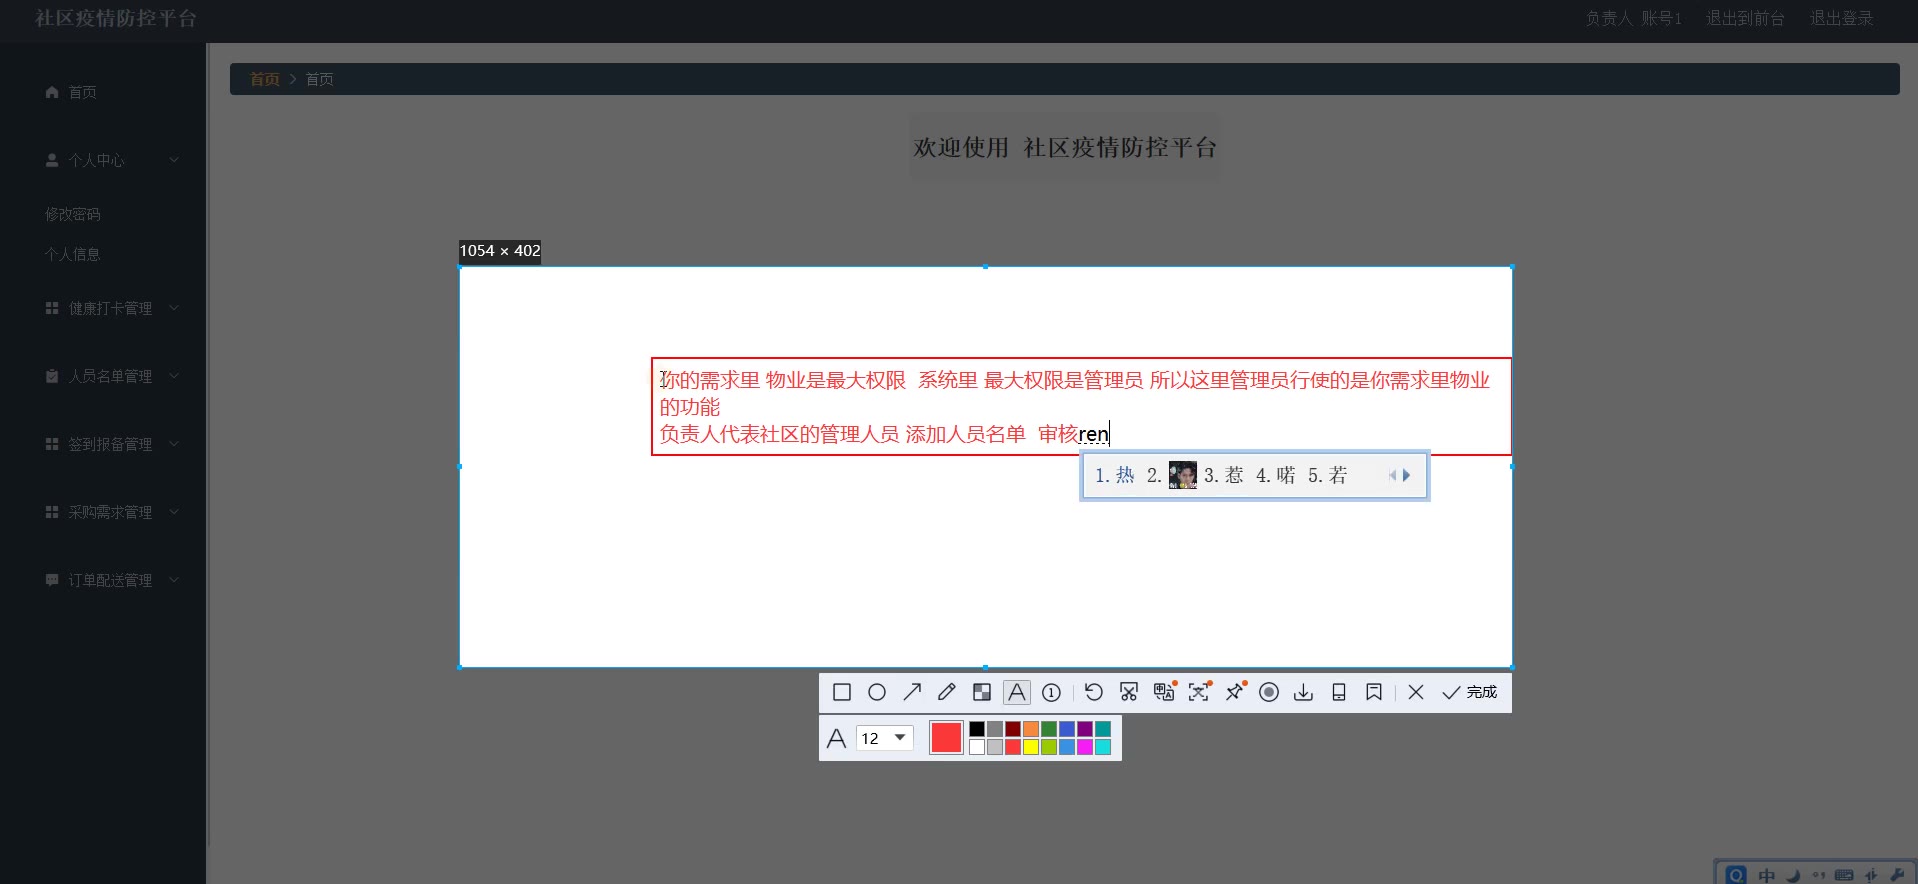Choose IME candidate 5 若
Screen dimensions: 1918x884
click(1328, 475)
